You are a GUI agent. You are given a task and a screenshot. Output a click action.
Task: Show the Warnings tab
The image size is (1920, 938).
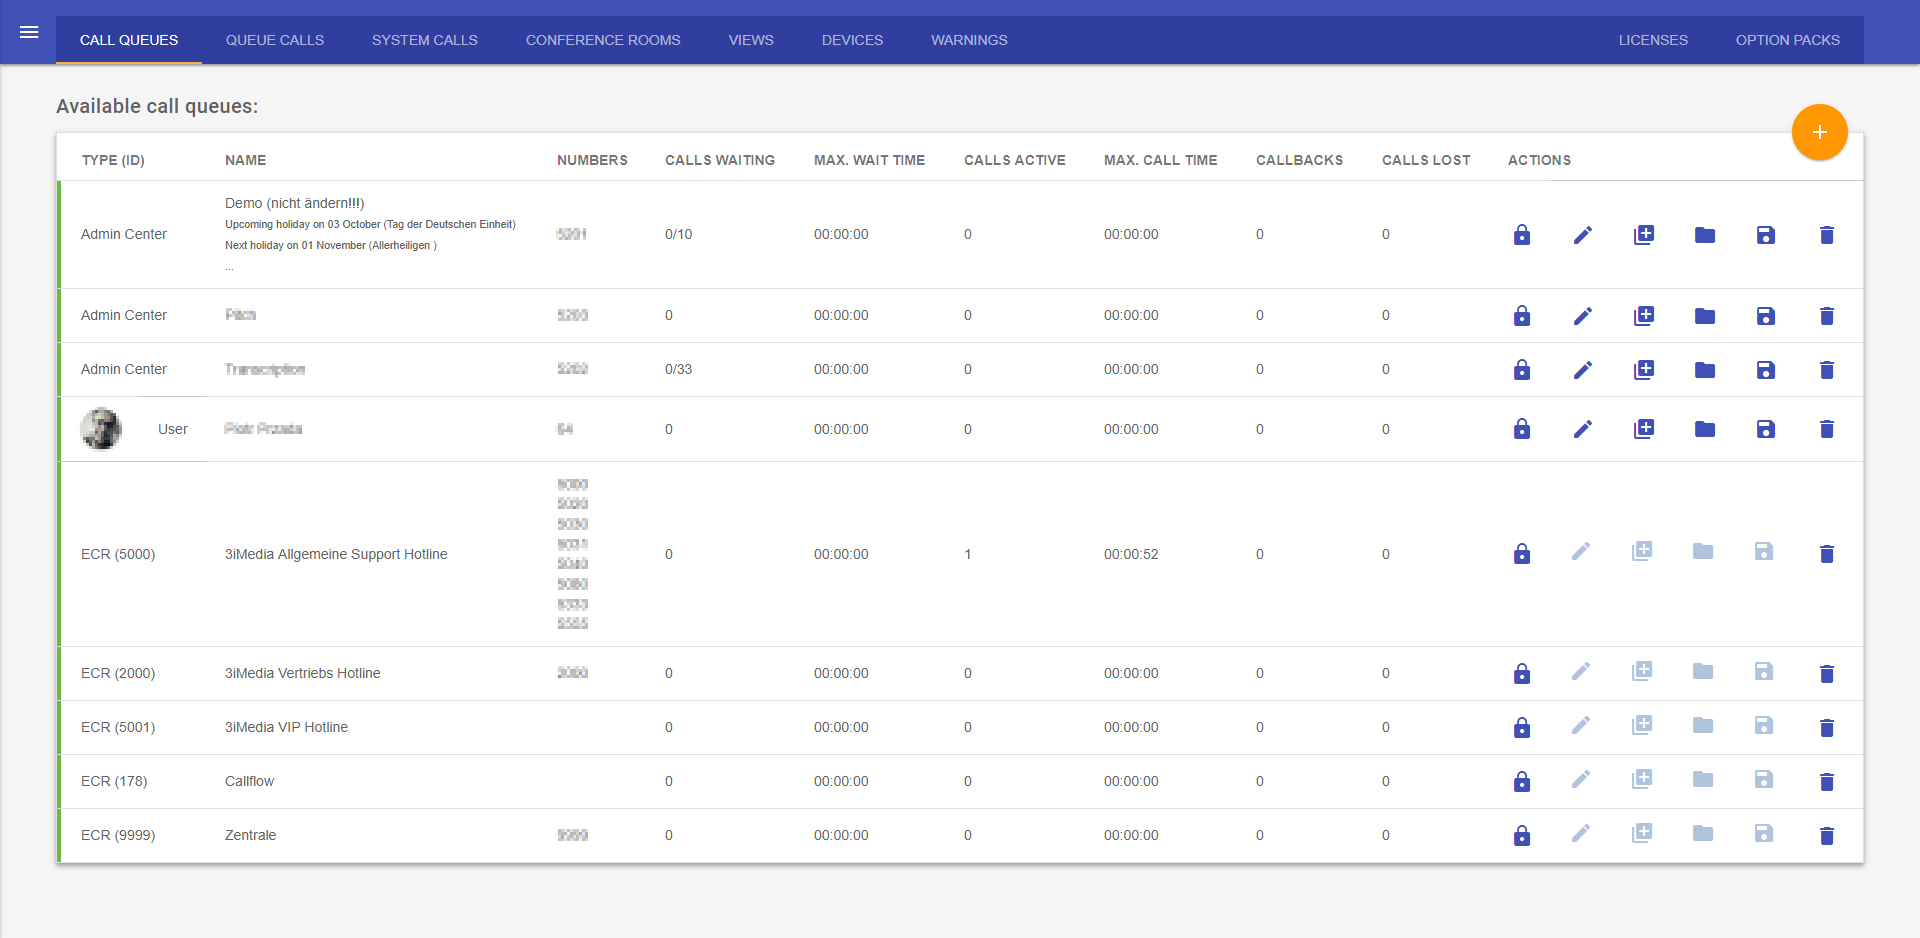(968, 40)
